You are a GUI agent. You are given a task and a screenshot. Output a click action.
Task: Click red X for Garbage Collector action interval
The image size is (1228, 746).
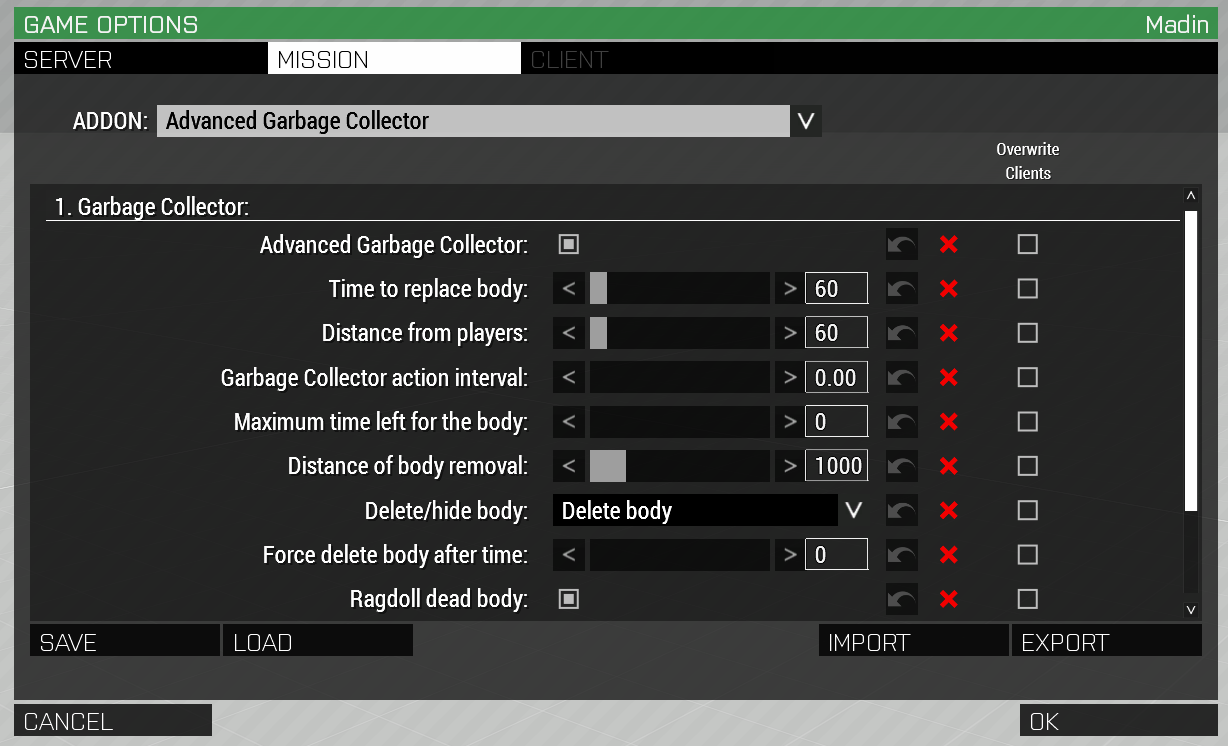click(949, 378)
